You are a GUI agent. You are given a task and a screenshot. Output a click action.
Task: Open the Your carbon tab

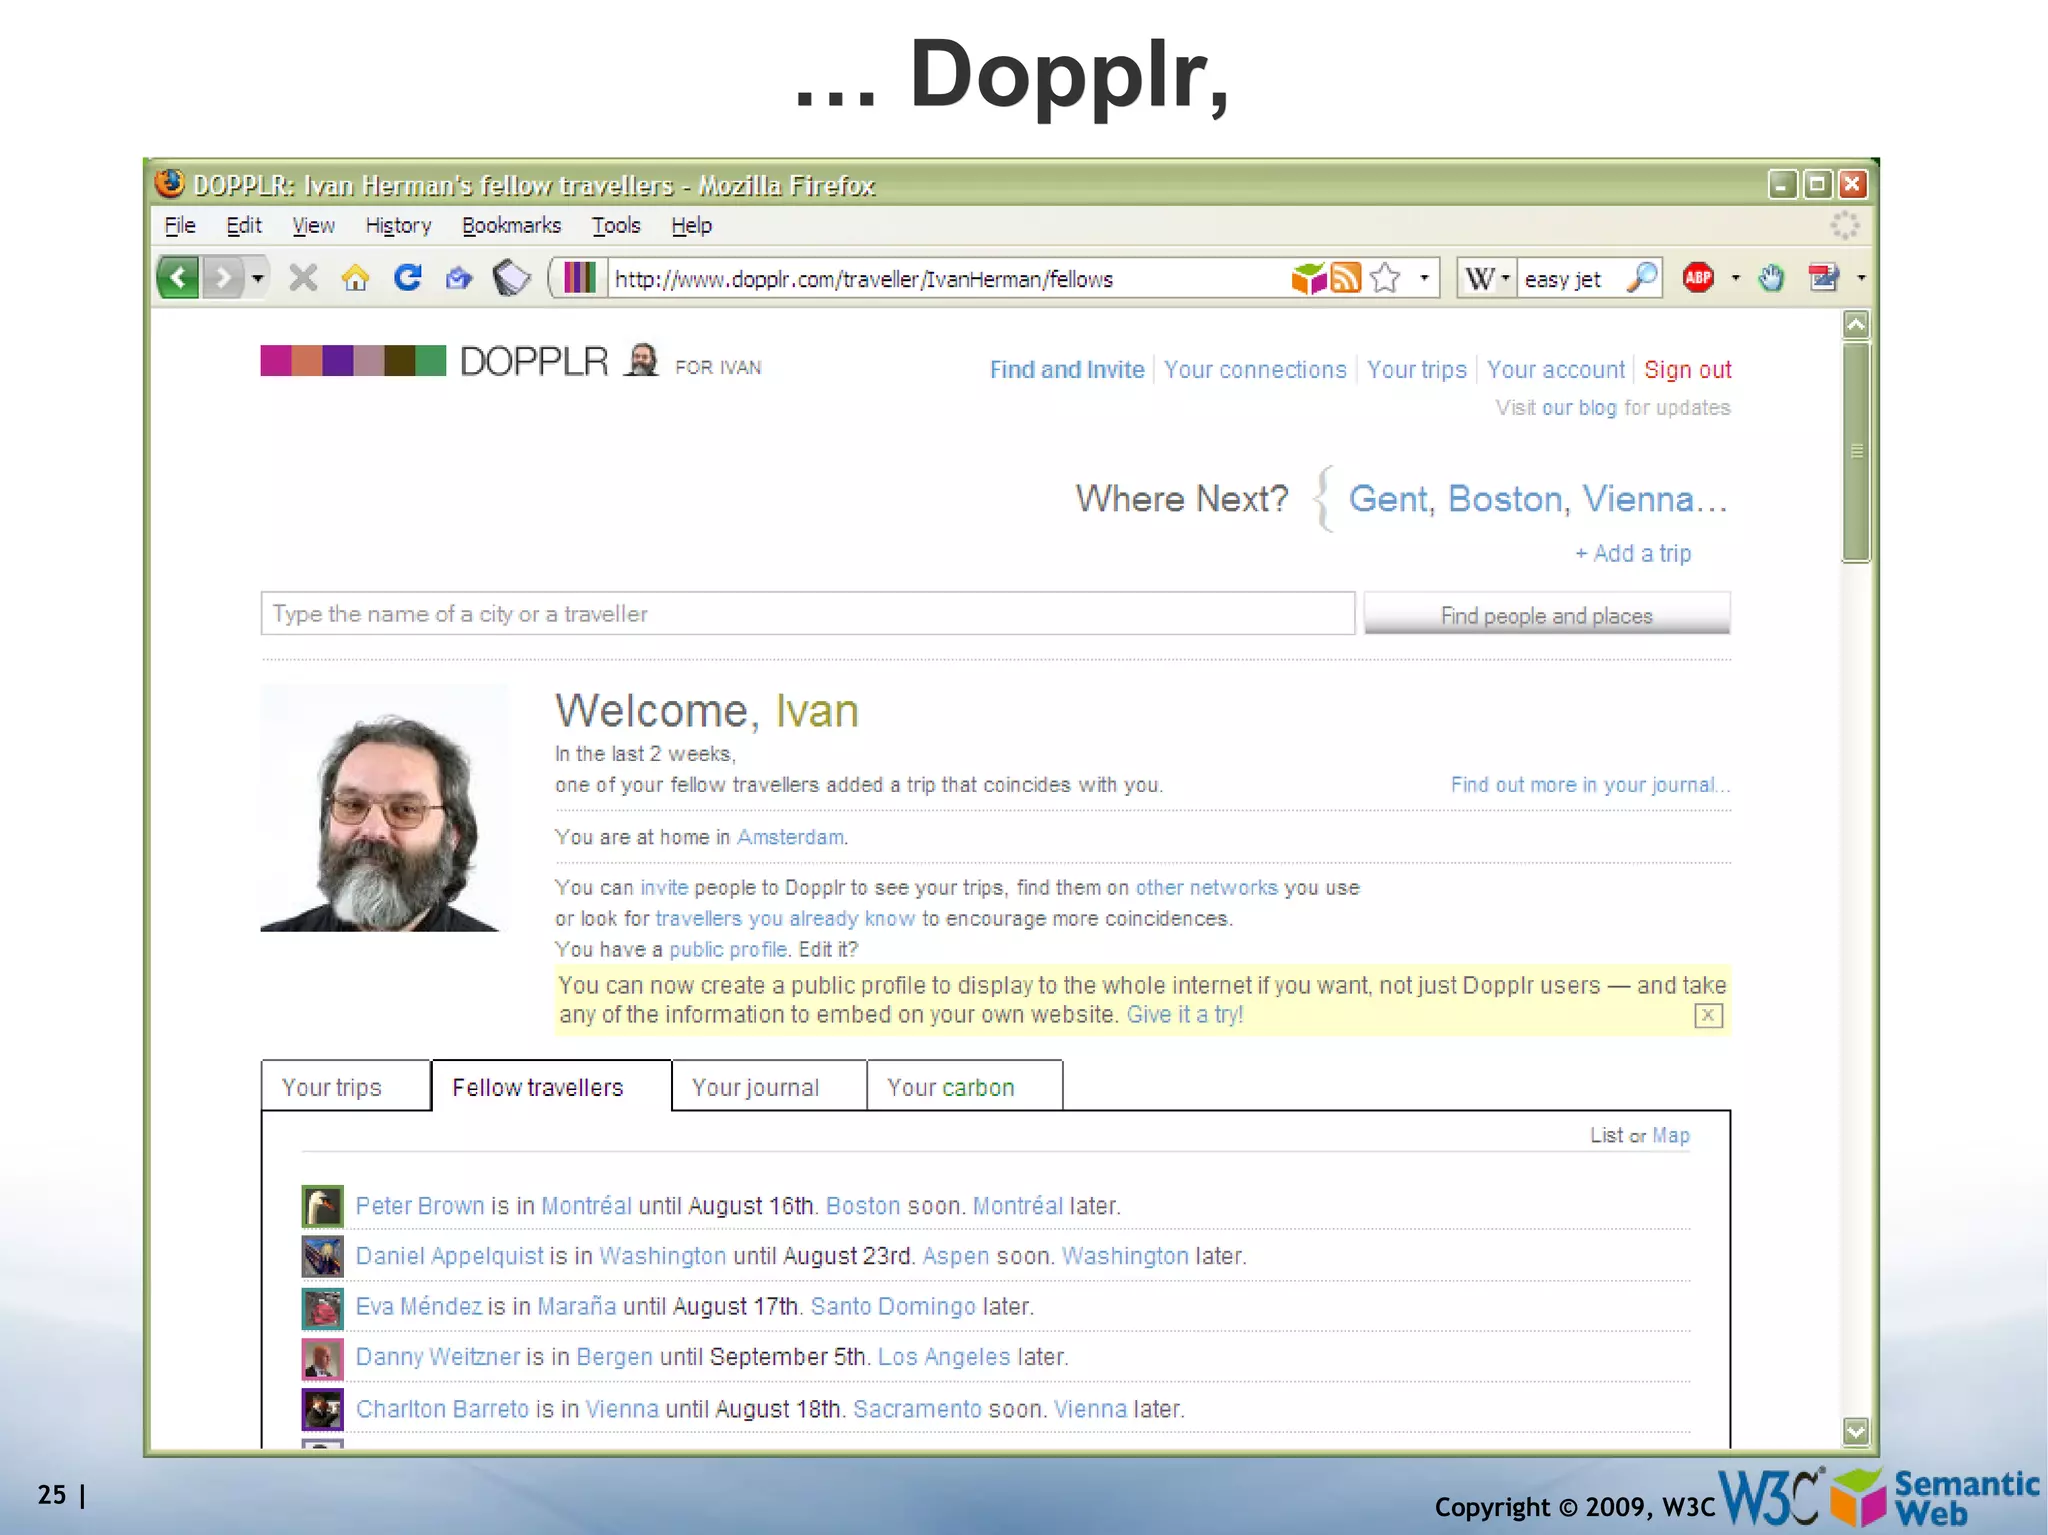tap(964, 1087)
